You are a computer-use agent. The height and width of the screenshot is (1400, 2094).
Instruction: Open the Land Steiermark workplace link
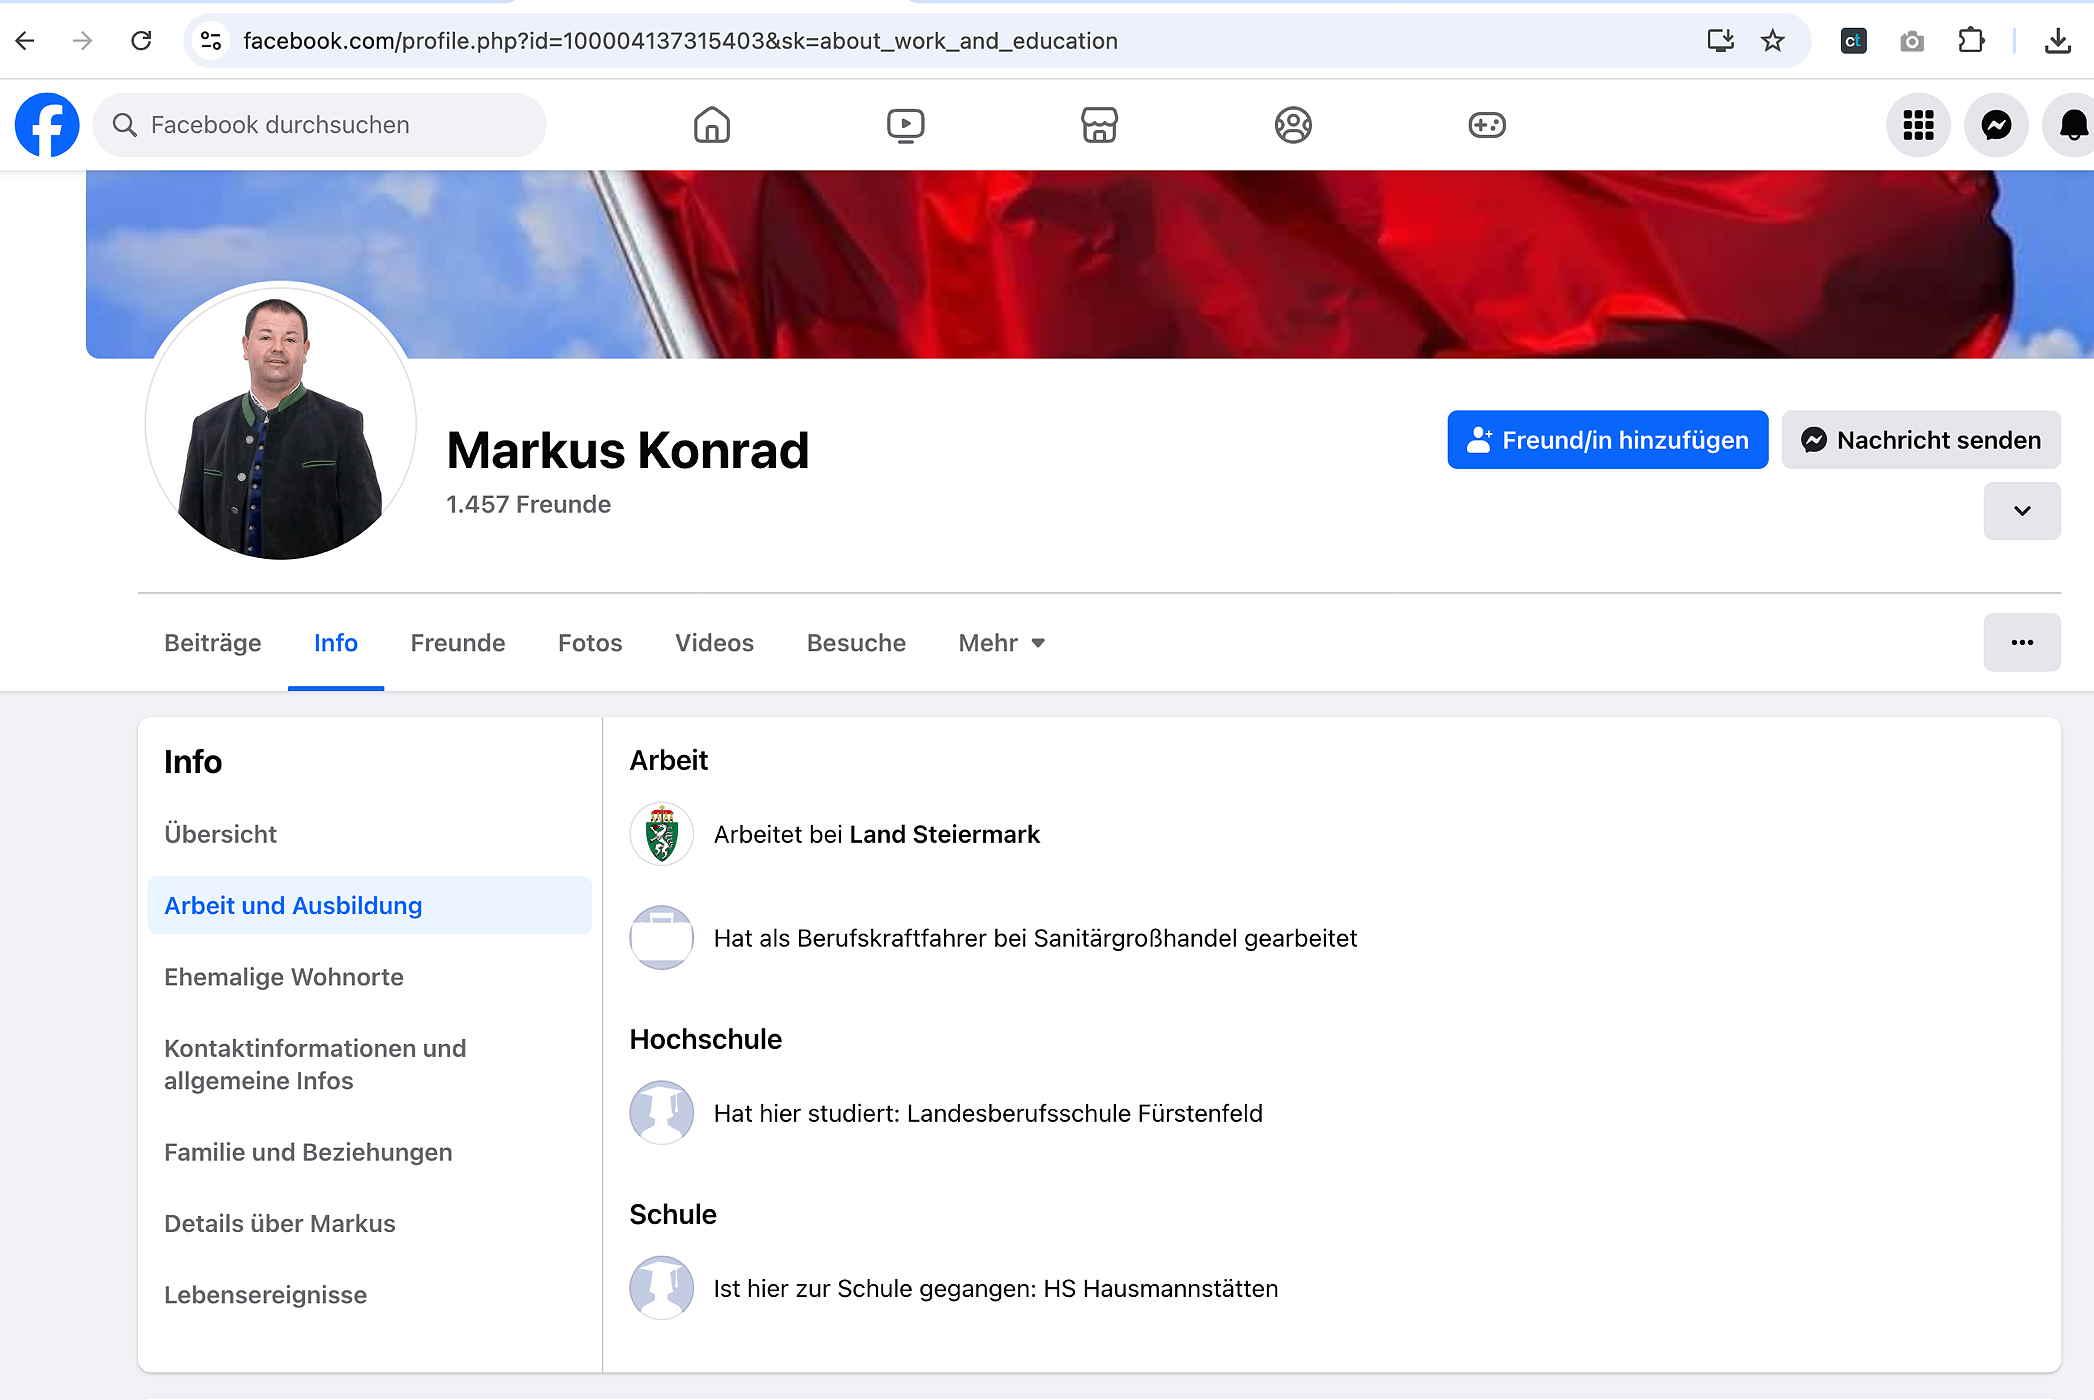pos(944,834)
